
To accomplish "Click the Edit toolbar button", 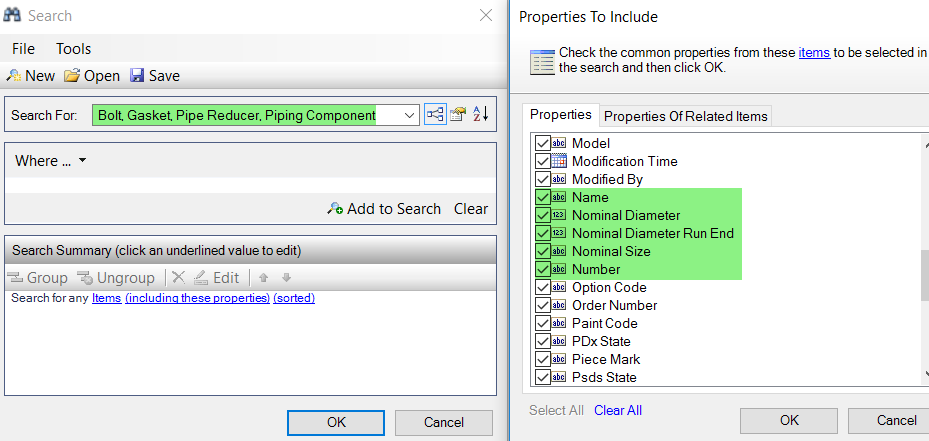I will [x=217, y=277].
